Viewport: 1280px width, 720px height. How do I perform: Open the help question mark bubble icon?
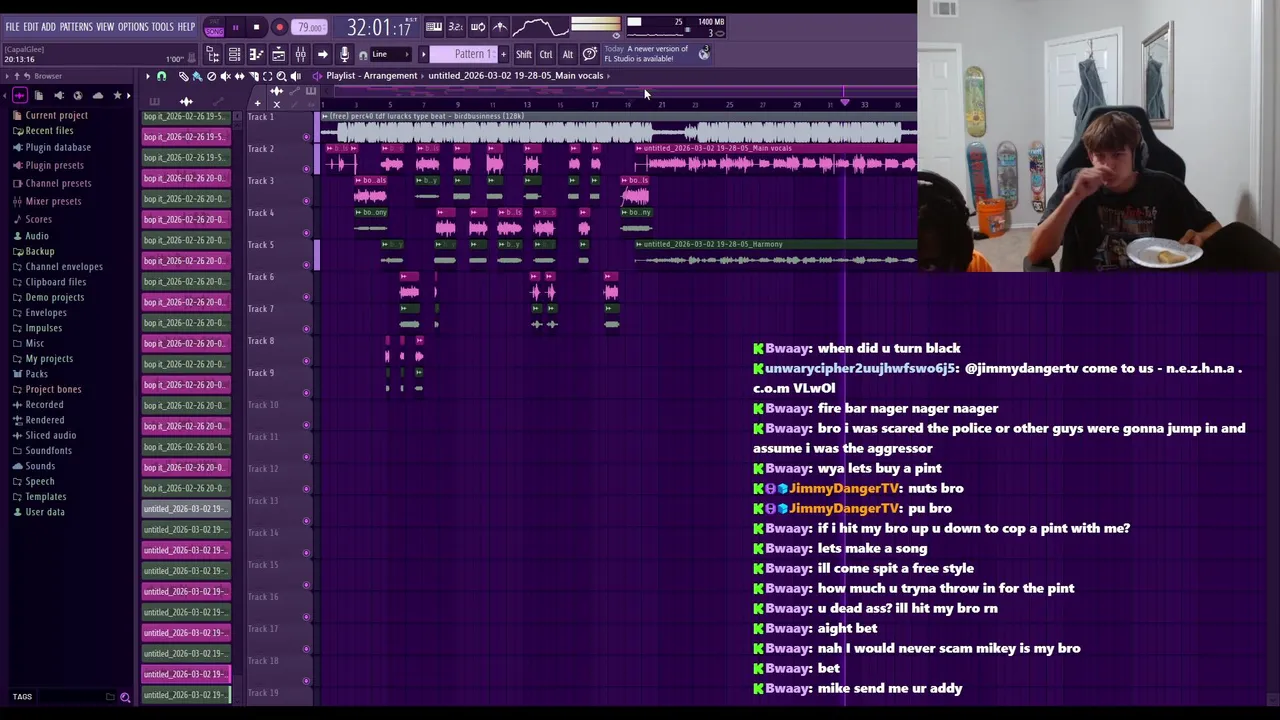click(x=590, y=54)
